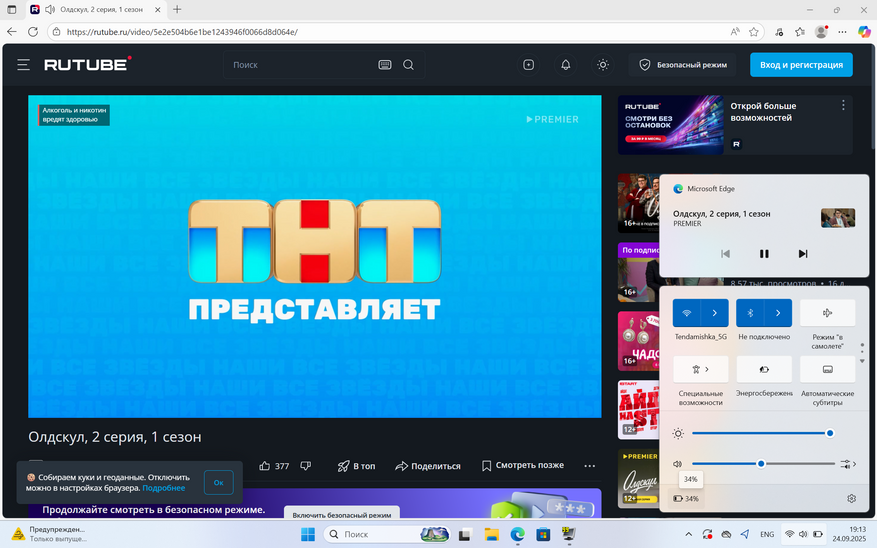Open the on-screen keyboard in search field

pyautogui.click(x=385, y=65)
